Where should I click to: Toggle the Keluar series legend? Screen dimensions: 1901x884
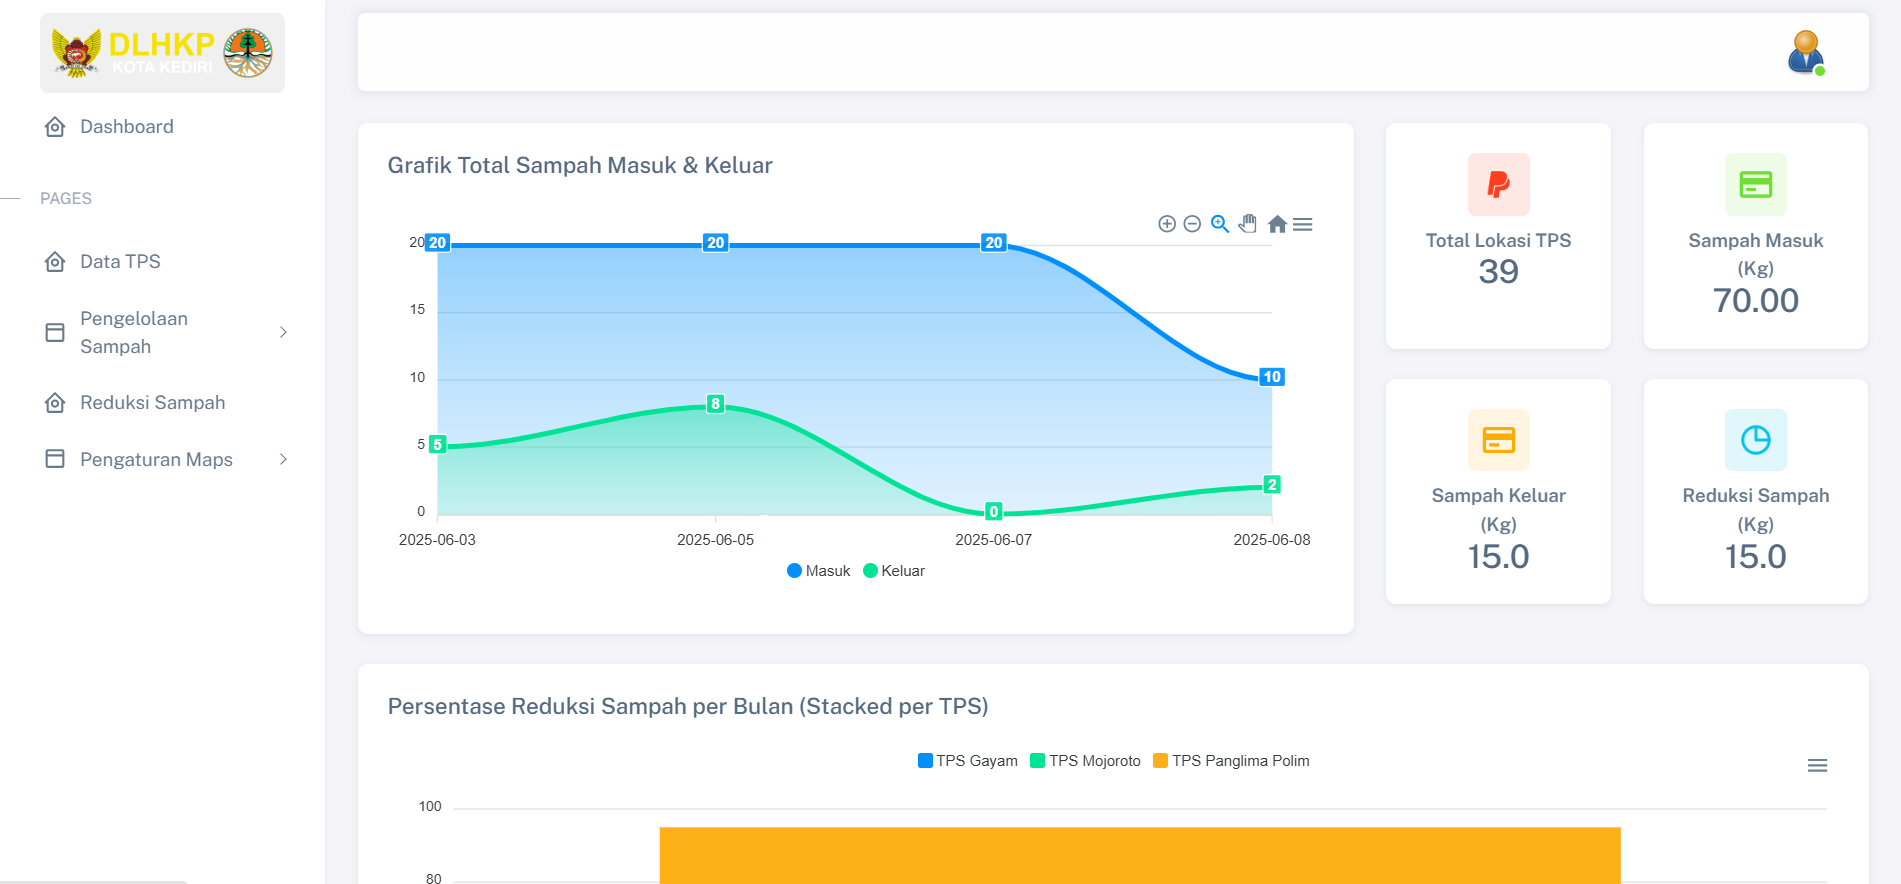894,571
